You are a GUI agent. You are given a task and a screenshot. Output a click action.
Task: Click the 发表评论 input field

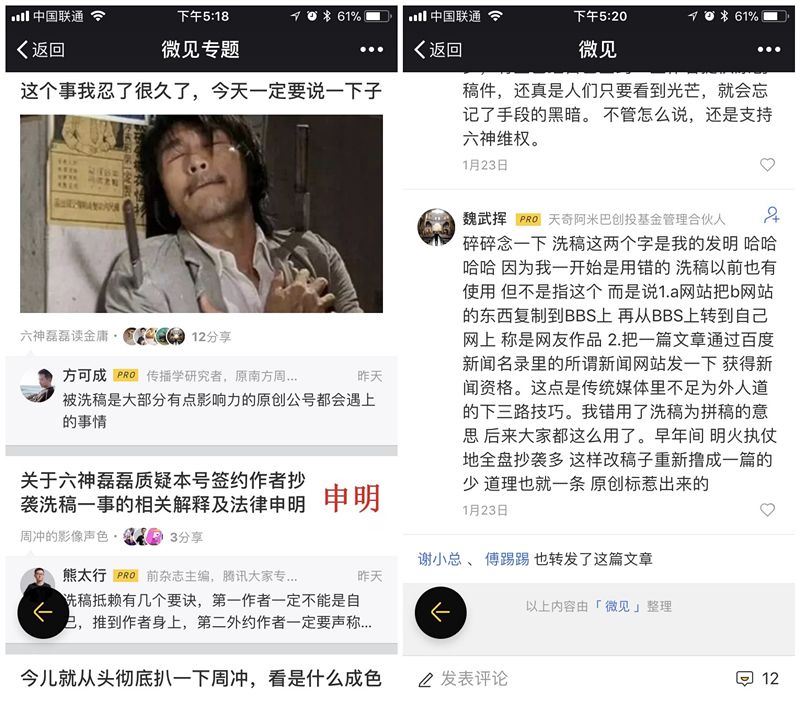(x=474, y=678)
